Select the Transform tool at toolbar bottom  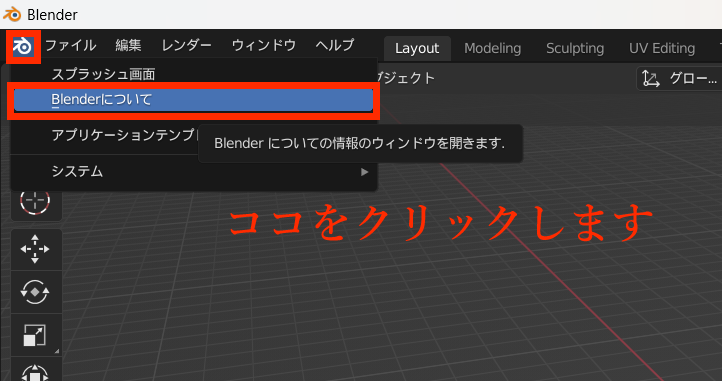[35, 371]
